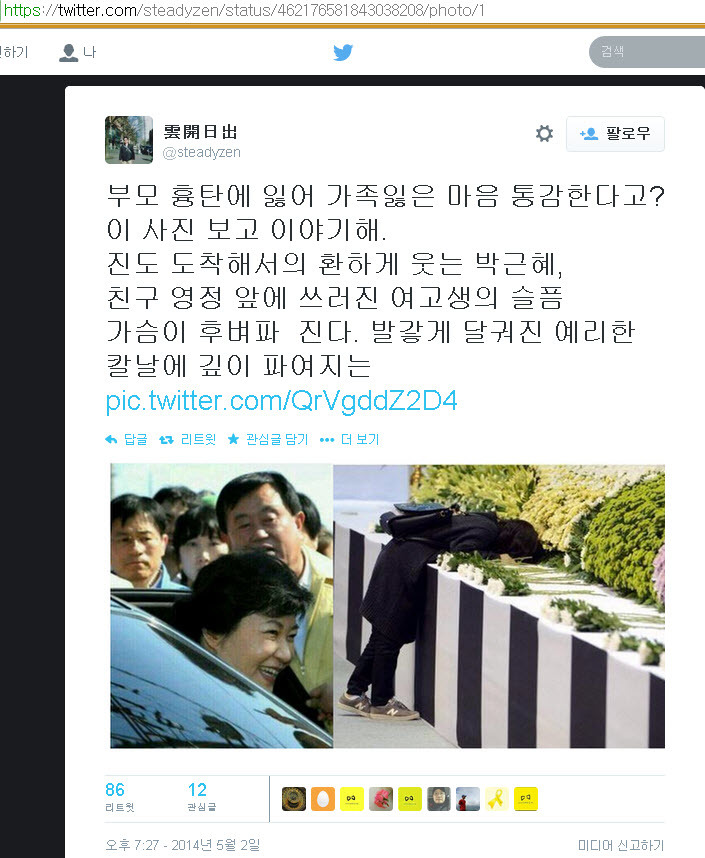Retweet using the 리트윗 icon
This screenshot has width=705, height=858.
(x=166, y=439)
